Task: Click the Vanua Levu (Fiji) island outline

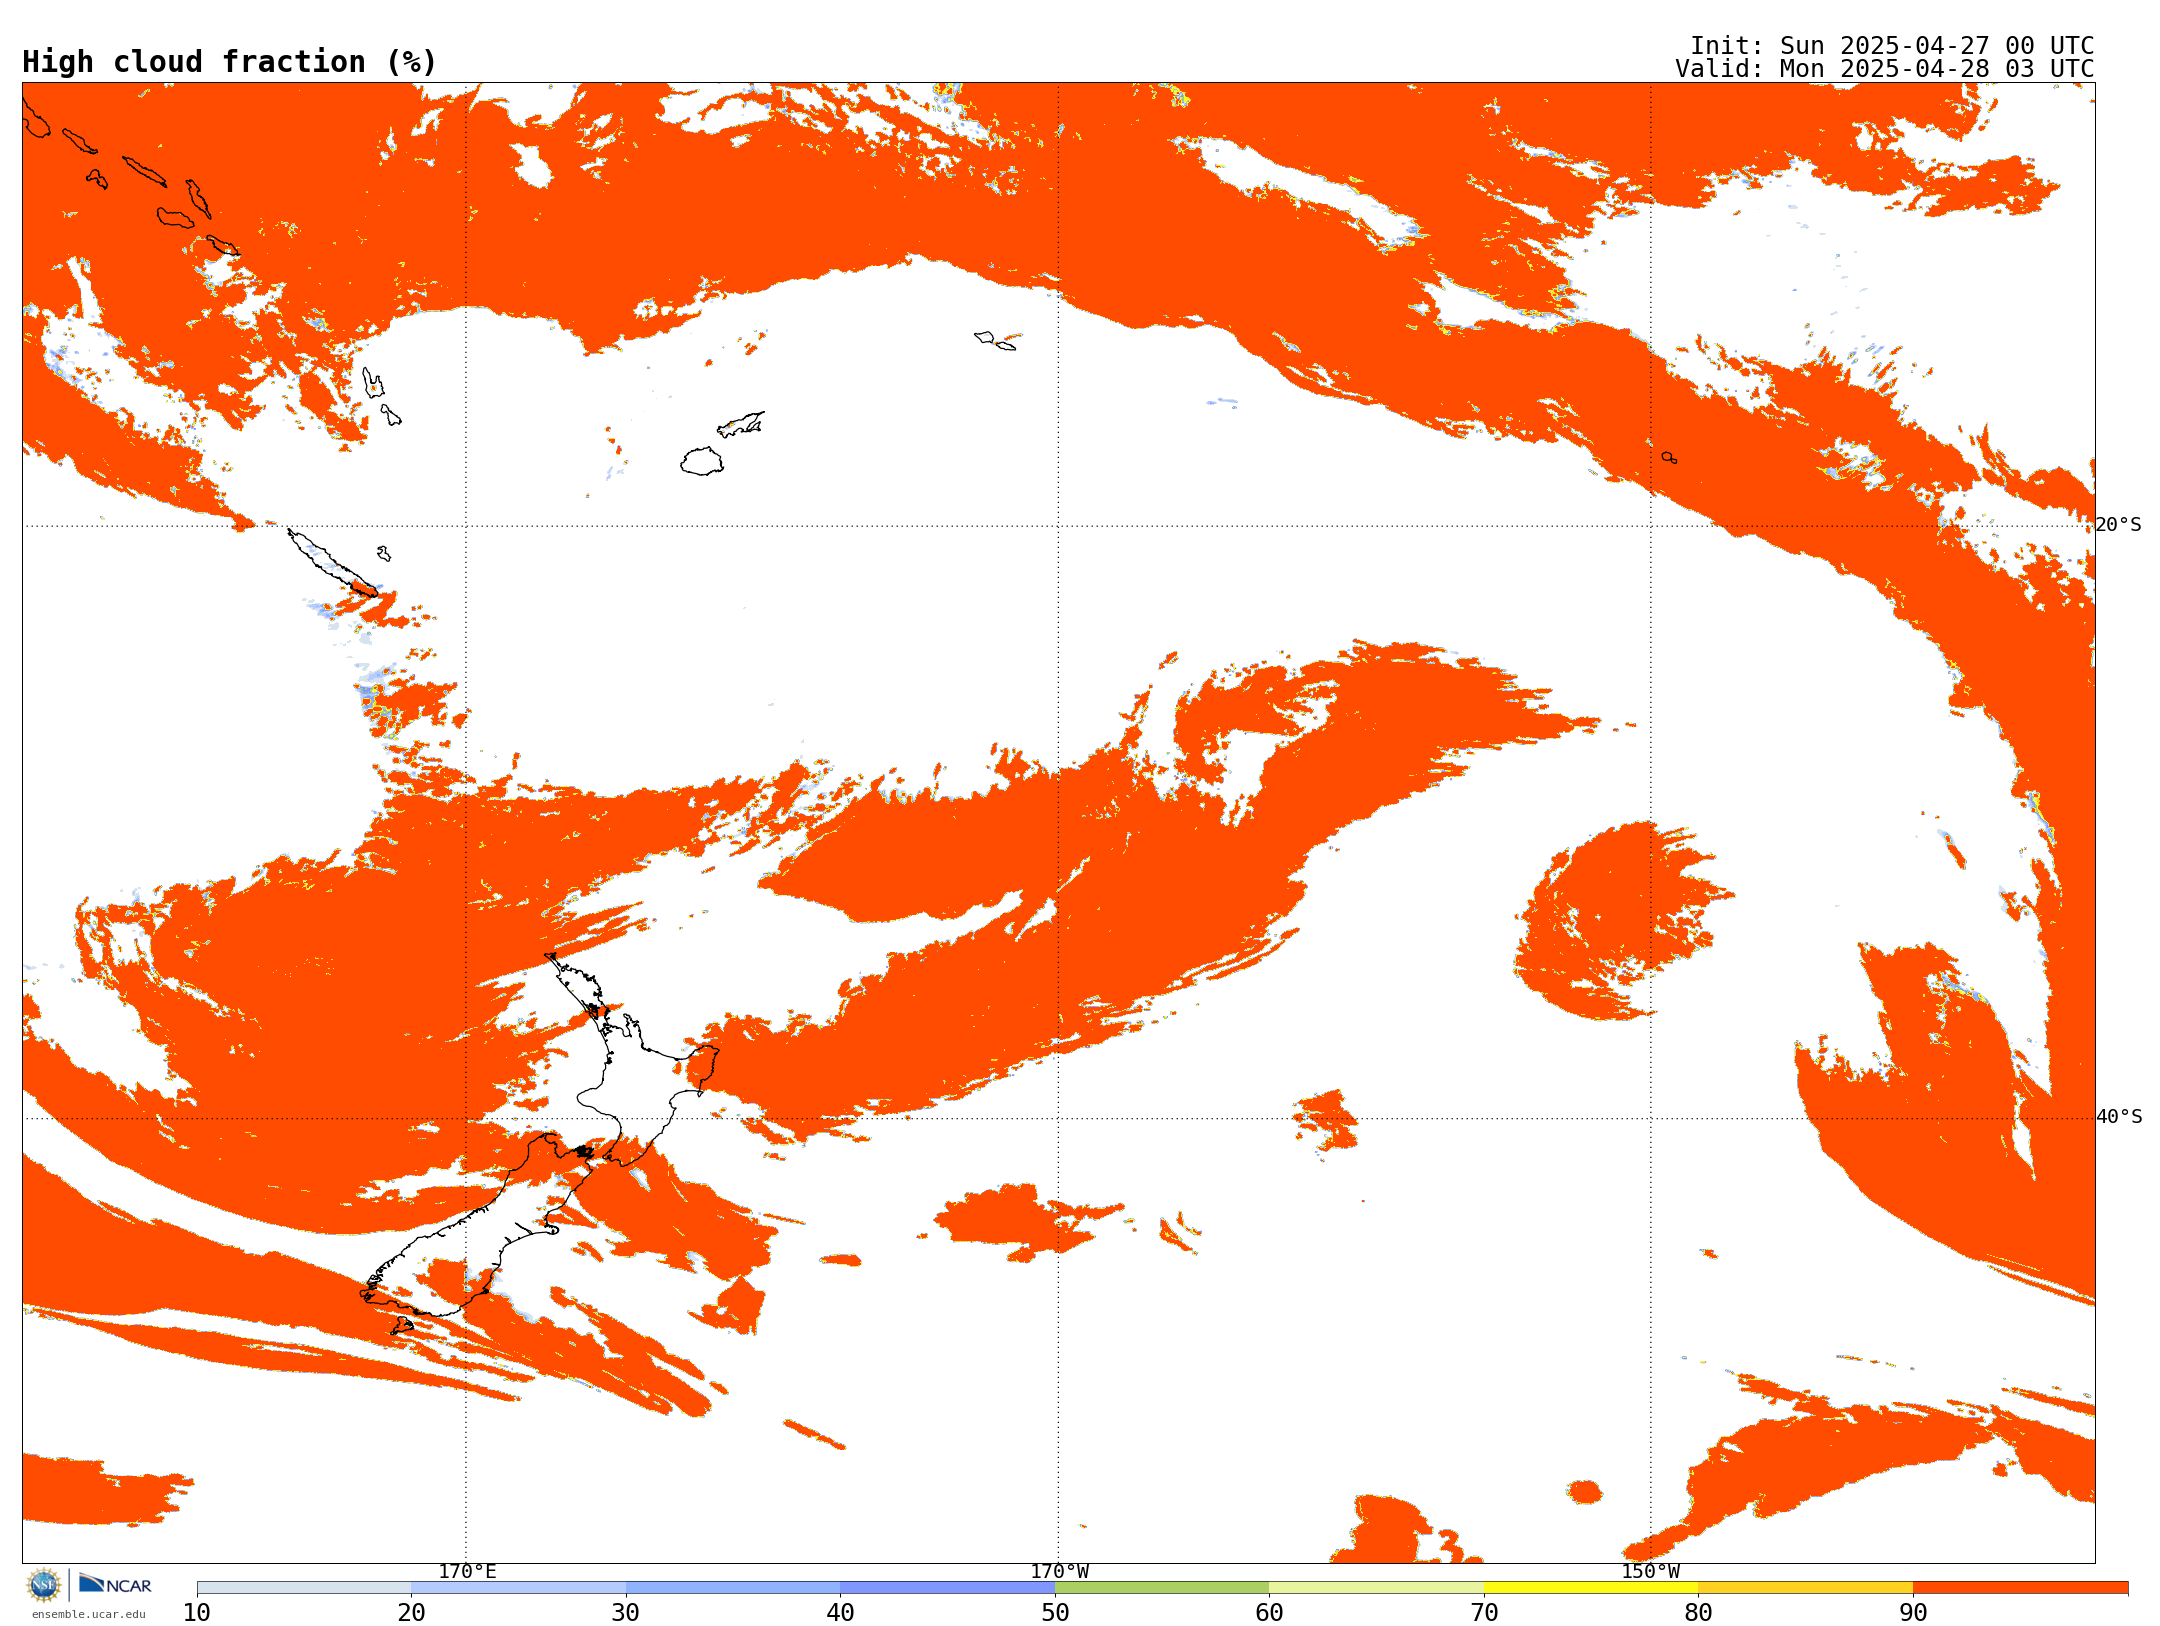Action: [x=741, y=424]
